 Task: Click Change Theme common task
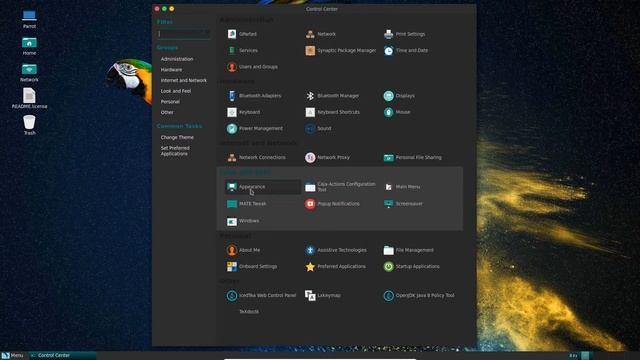[x=177, y=137]
